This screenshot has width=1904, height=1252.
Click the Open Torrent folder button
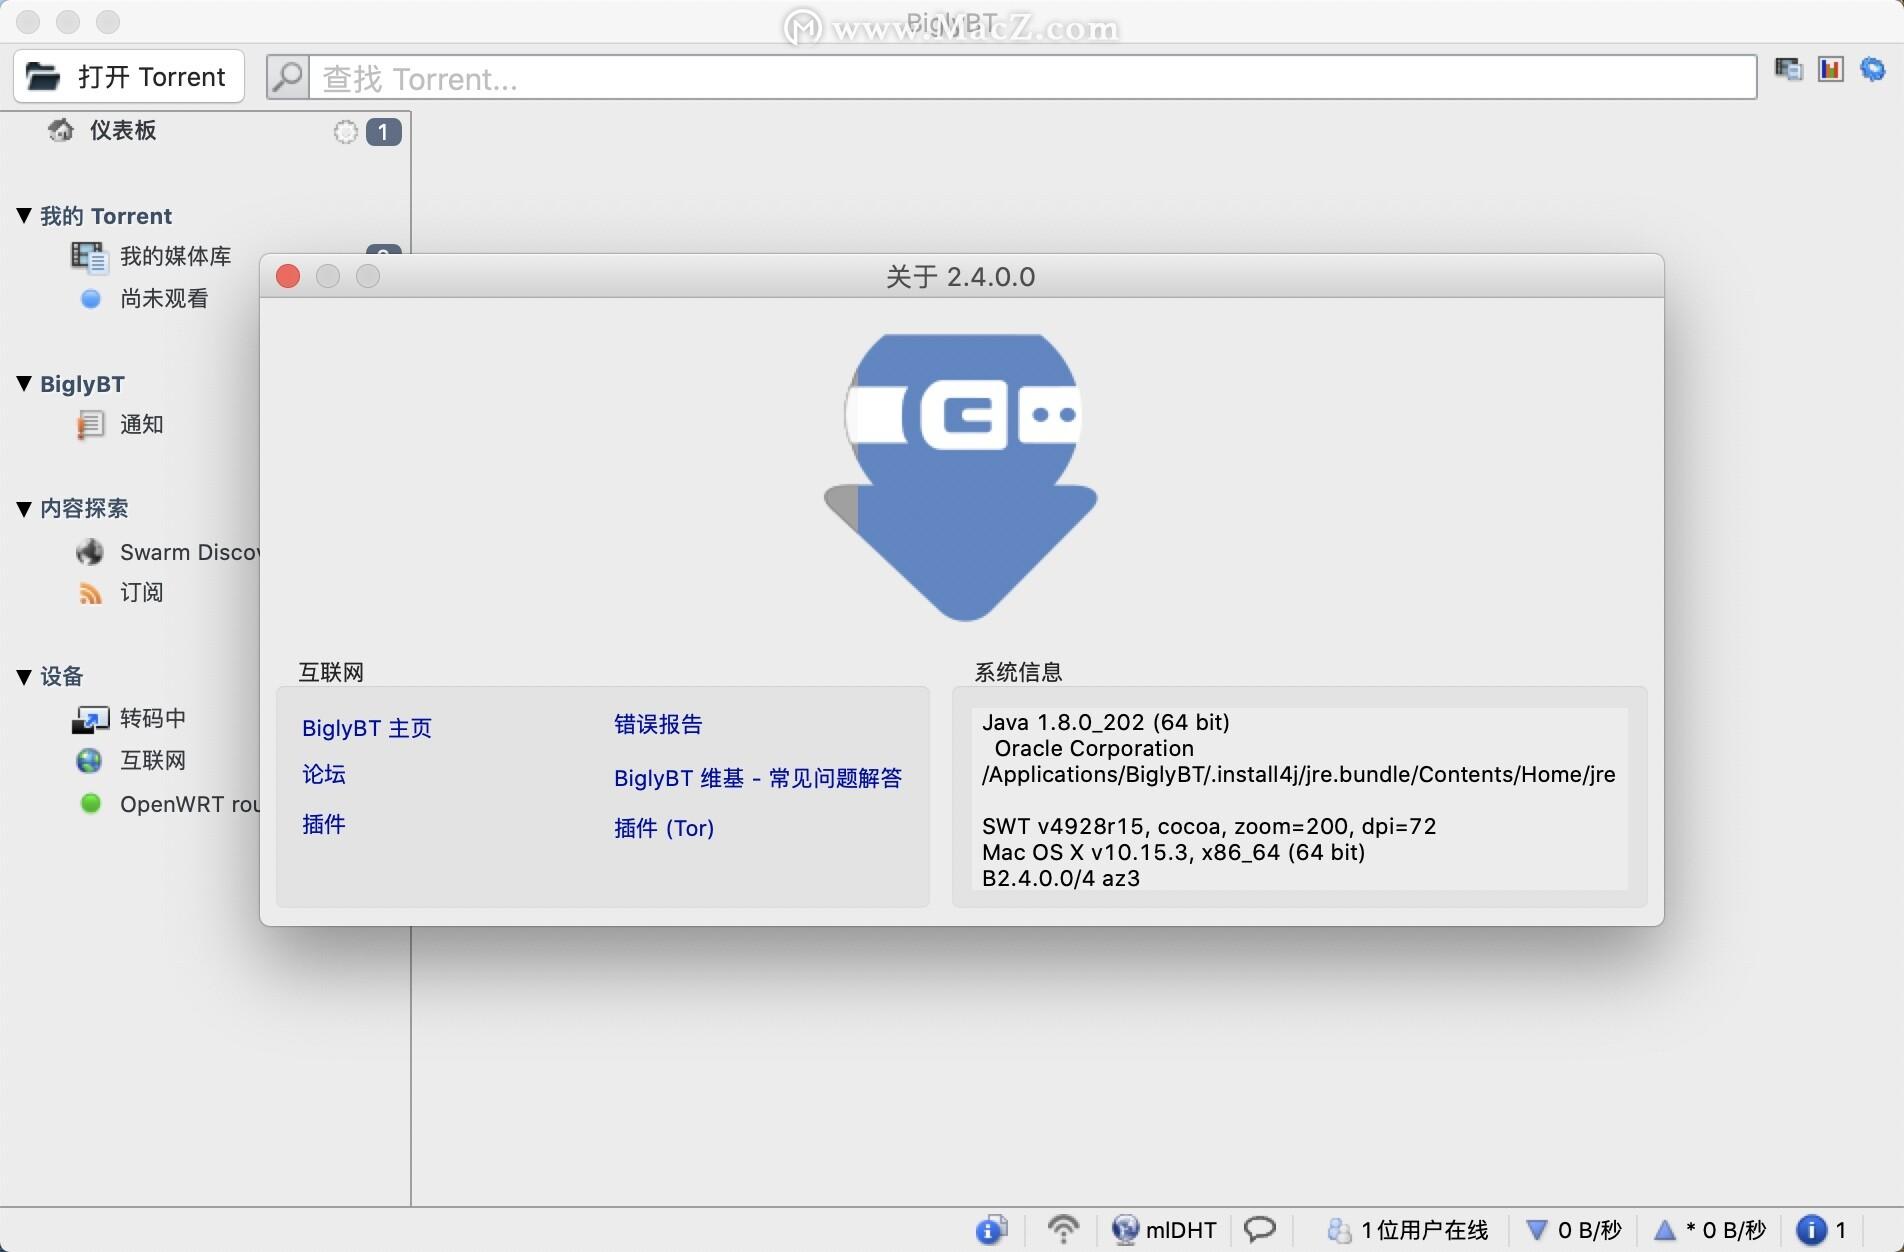point(128,76)
